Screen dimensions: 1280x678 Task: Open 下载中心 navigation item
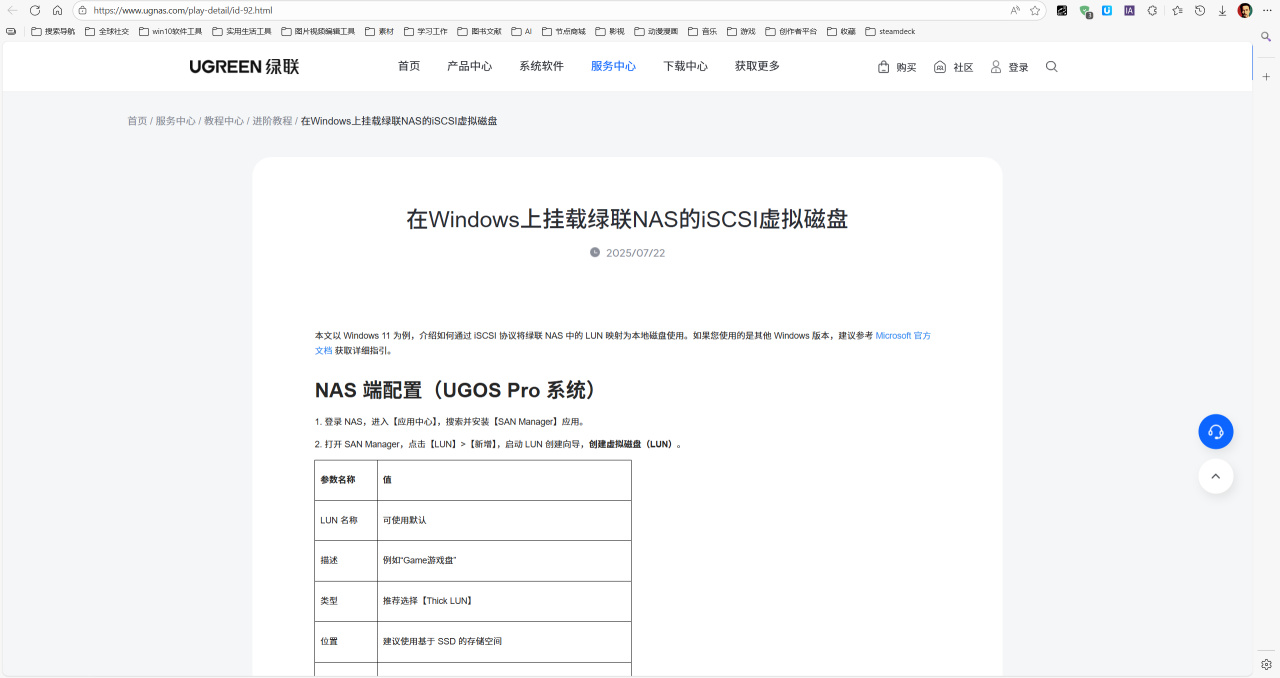(x=685, y=66)
